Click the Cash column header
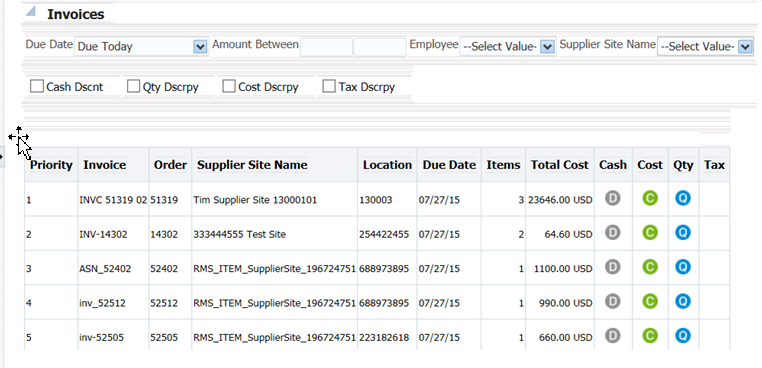The height and width of the screenshot is (368, 762). click(x=613, y=165)
